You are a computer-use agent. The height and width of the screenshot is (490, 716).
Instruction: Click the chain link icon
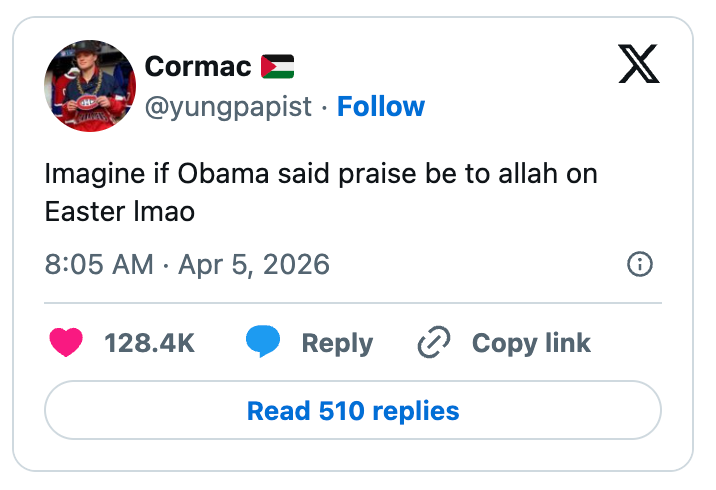(x=434, y=344)
